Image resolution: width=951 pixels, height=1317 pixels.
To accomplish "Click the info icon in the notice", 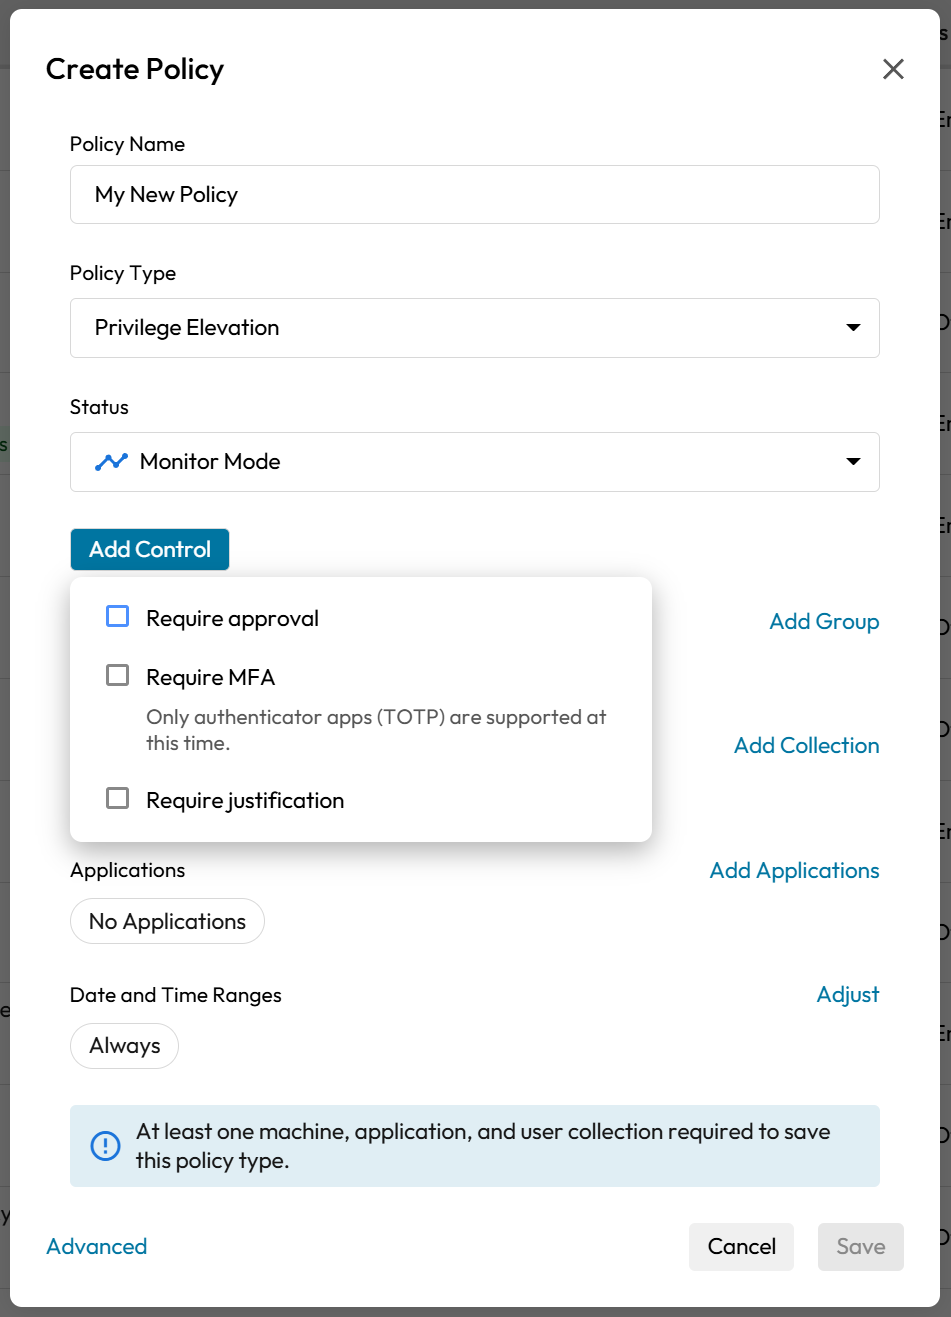I will tap(105, 1146).
